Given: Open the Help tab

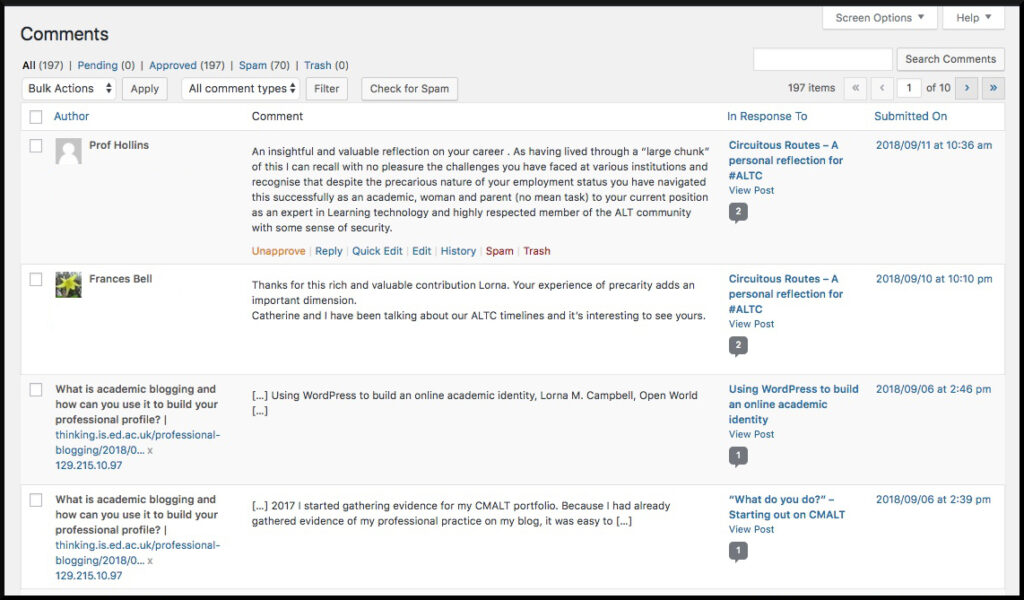Looking at the screenshot, I should click(x=973, y=18).
